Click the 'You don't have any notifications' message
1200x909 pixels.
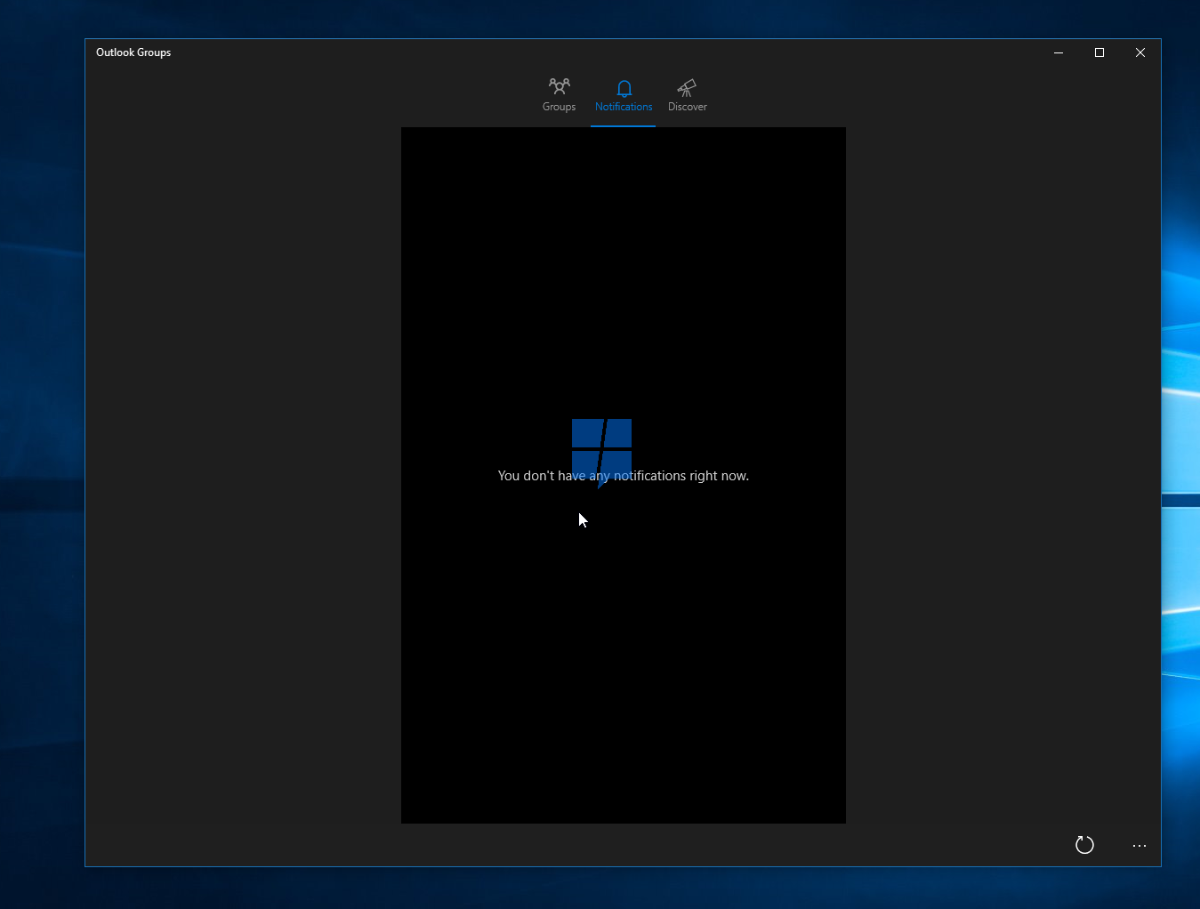623,476
